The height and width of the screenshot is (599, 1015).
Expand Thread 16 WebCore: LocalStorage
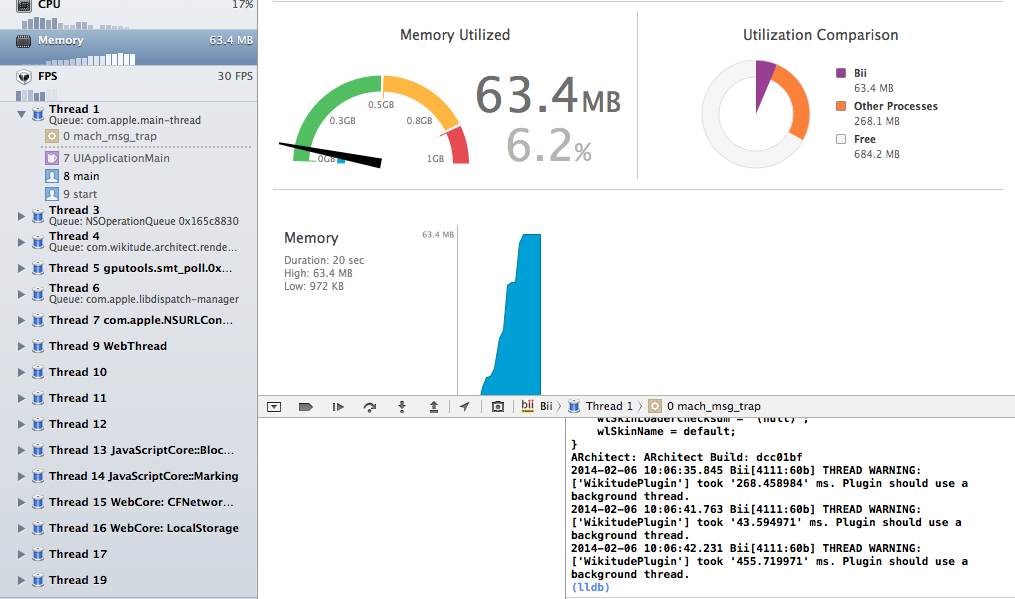click(21, 528)
